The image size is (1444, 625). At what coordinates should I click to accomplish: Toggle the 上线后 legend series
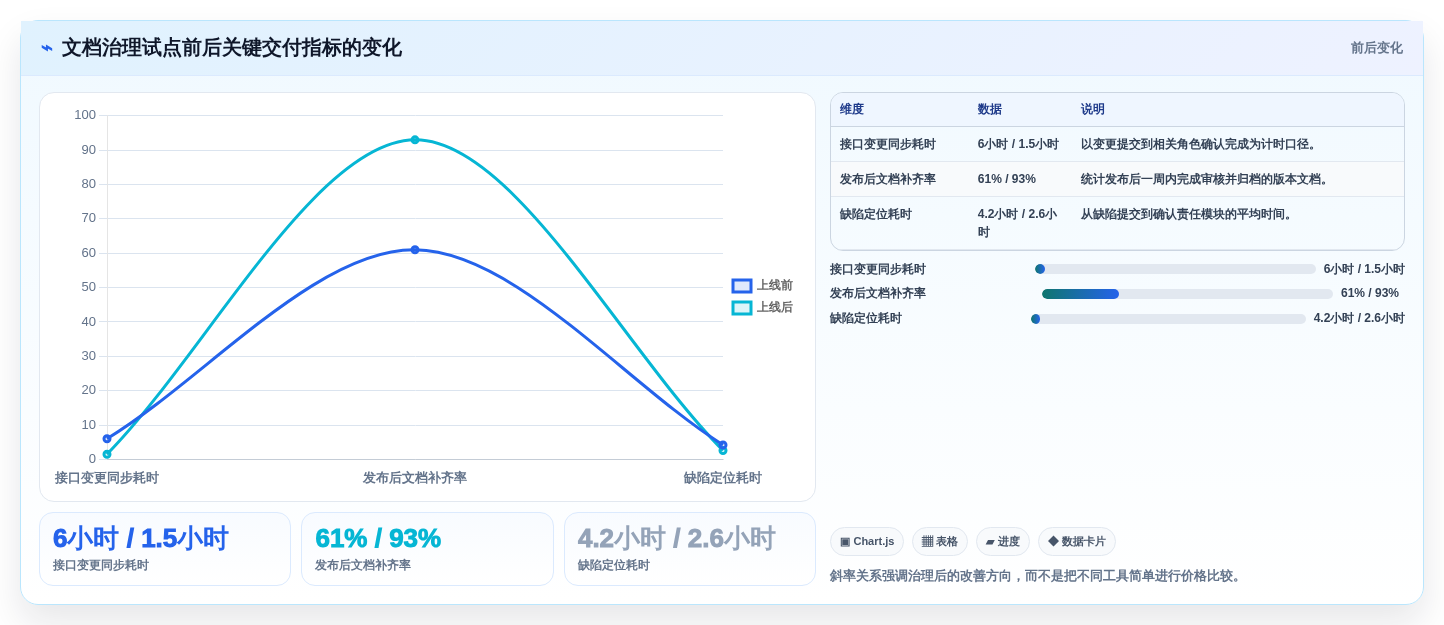click(x=762, y=308)
